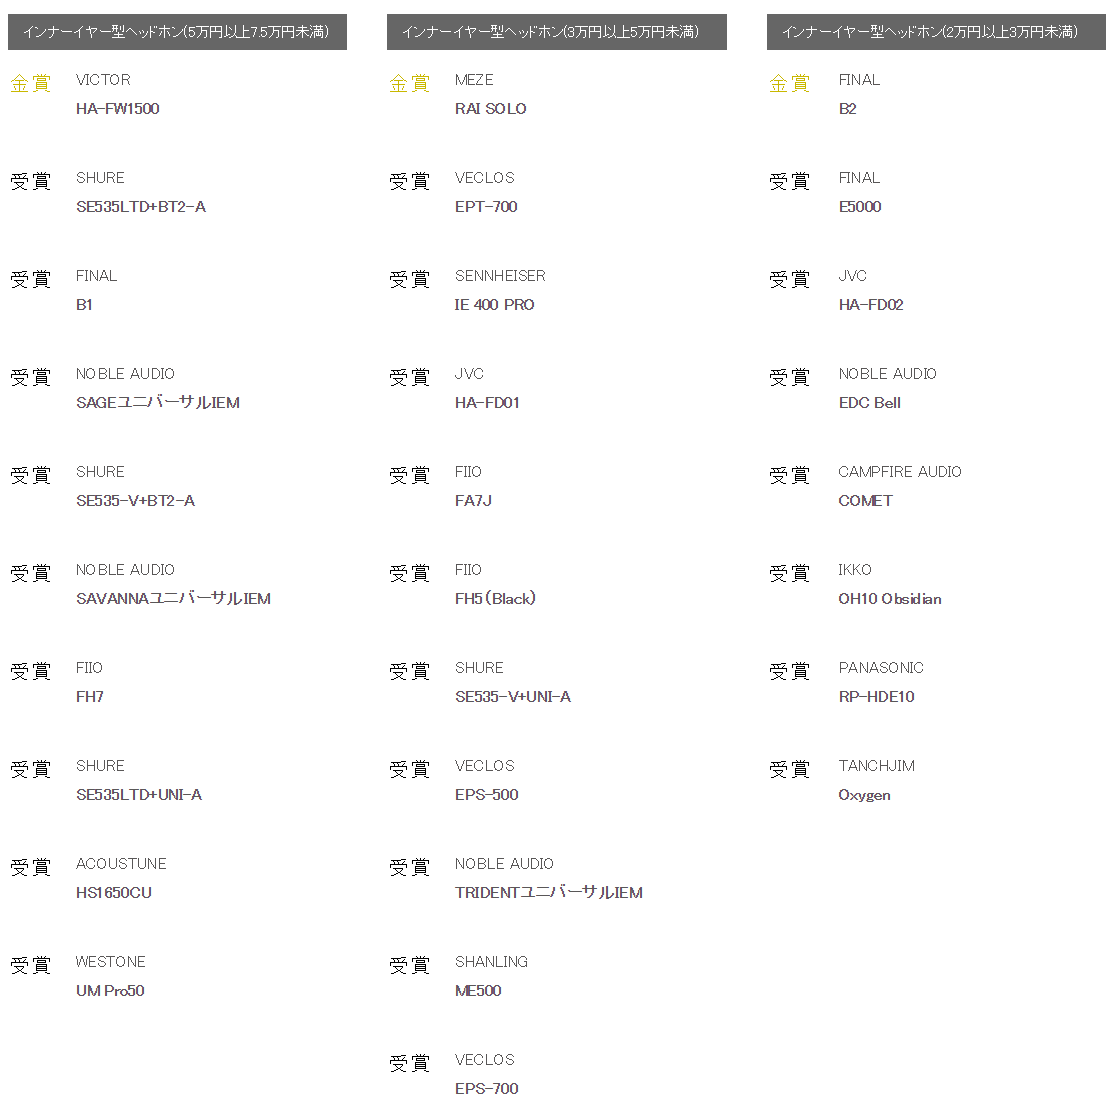
Task: Click the gold 金賞 label beside MEZE
Action: pos(409,83)
